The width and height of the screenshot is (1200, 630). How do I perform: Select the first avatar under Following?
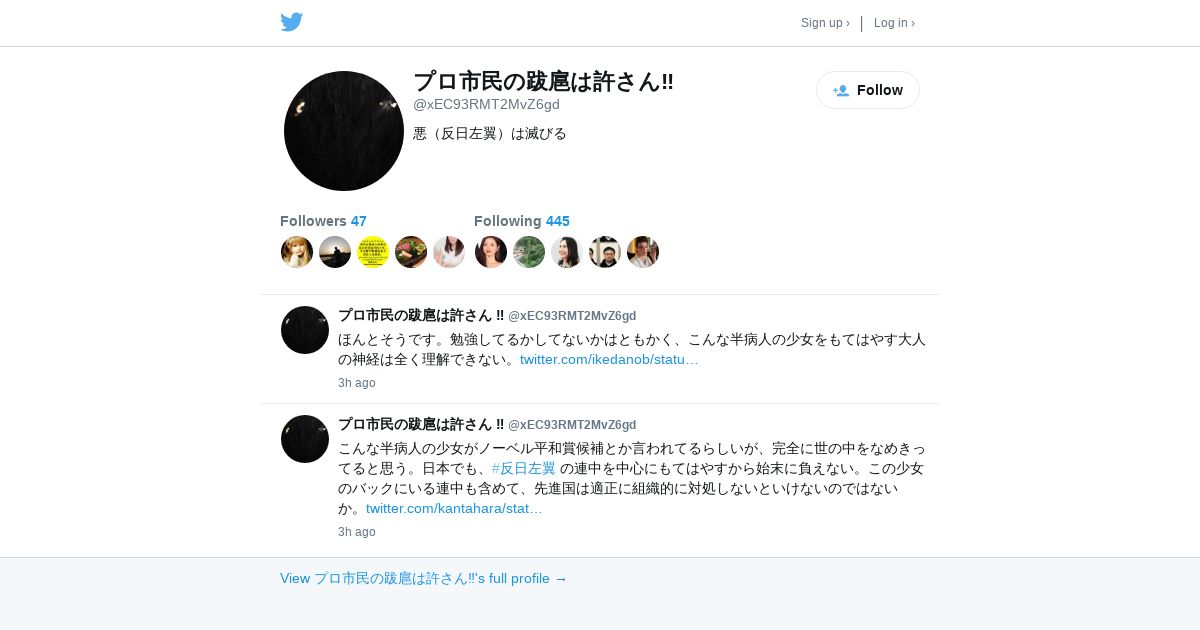click(491, 252)
